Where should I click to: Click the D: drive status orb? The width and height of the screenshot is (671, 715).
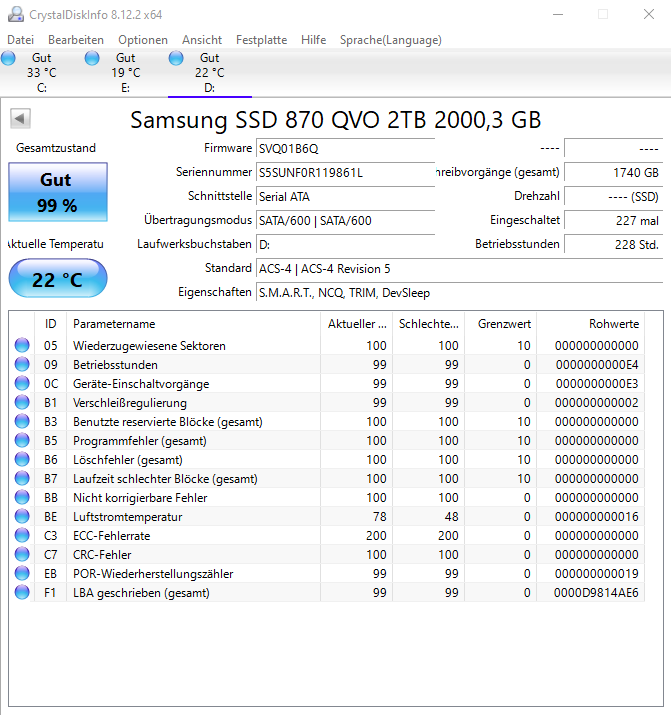[x=176, y=58]
